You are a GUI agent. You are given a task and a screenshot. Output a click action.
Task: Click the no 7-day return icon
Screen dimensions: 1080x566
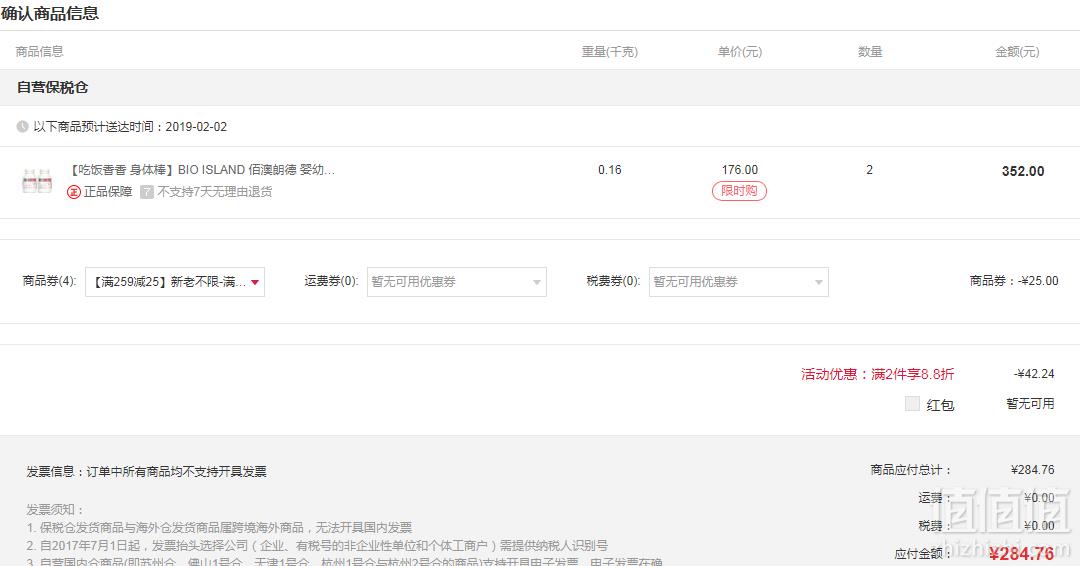click(147, 192)
